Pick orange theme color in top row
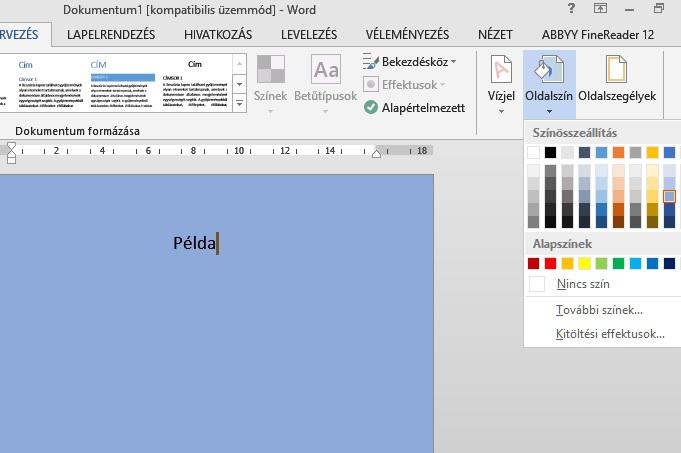This screenshot has width=681, height=453. click(618, 152)
